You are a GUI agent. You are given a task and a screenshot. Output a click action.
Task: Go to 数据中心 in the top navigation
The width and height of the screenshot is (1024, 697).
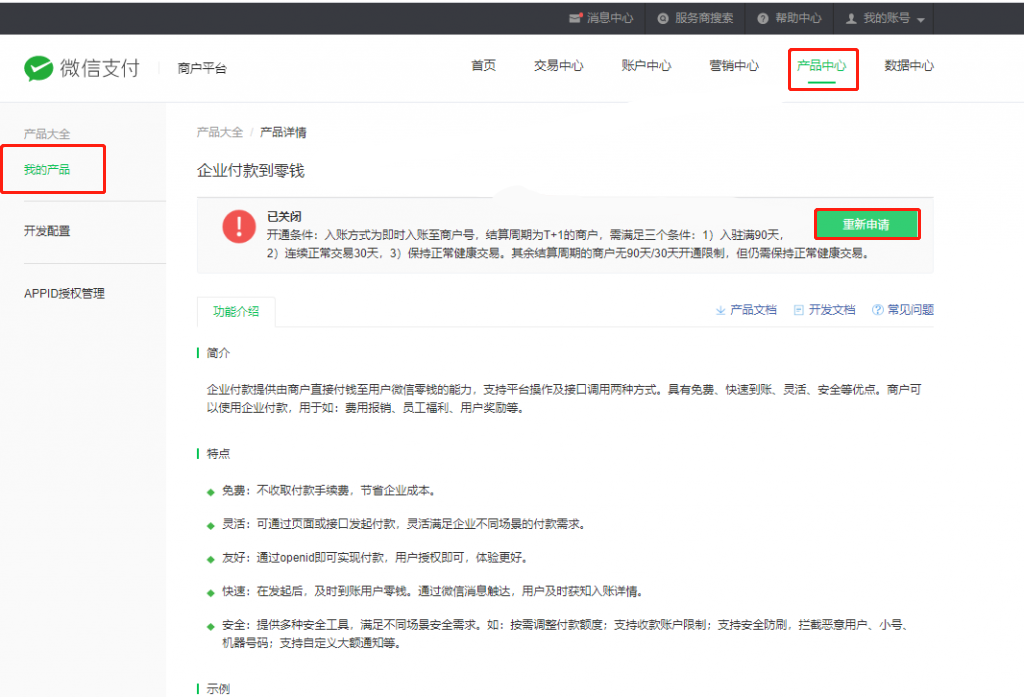(x=909, y=66)
